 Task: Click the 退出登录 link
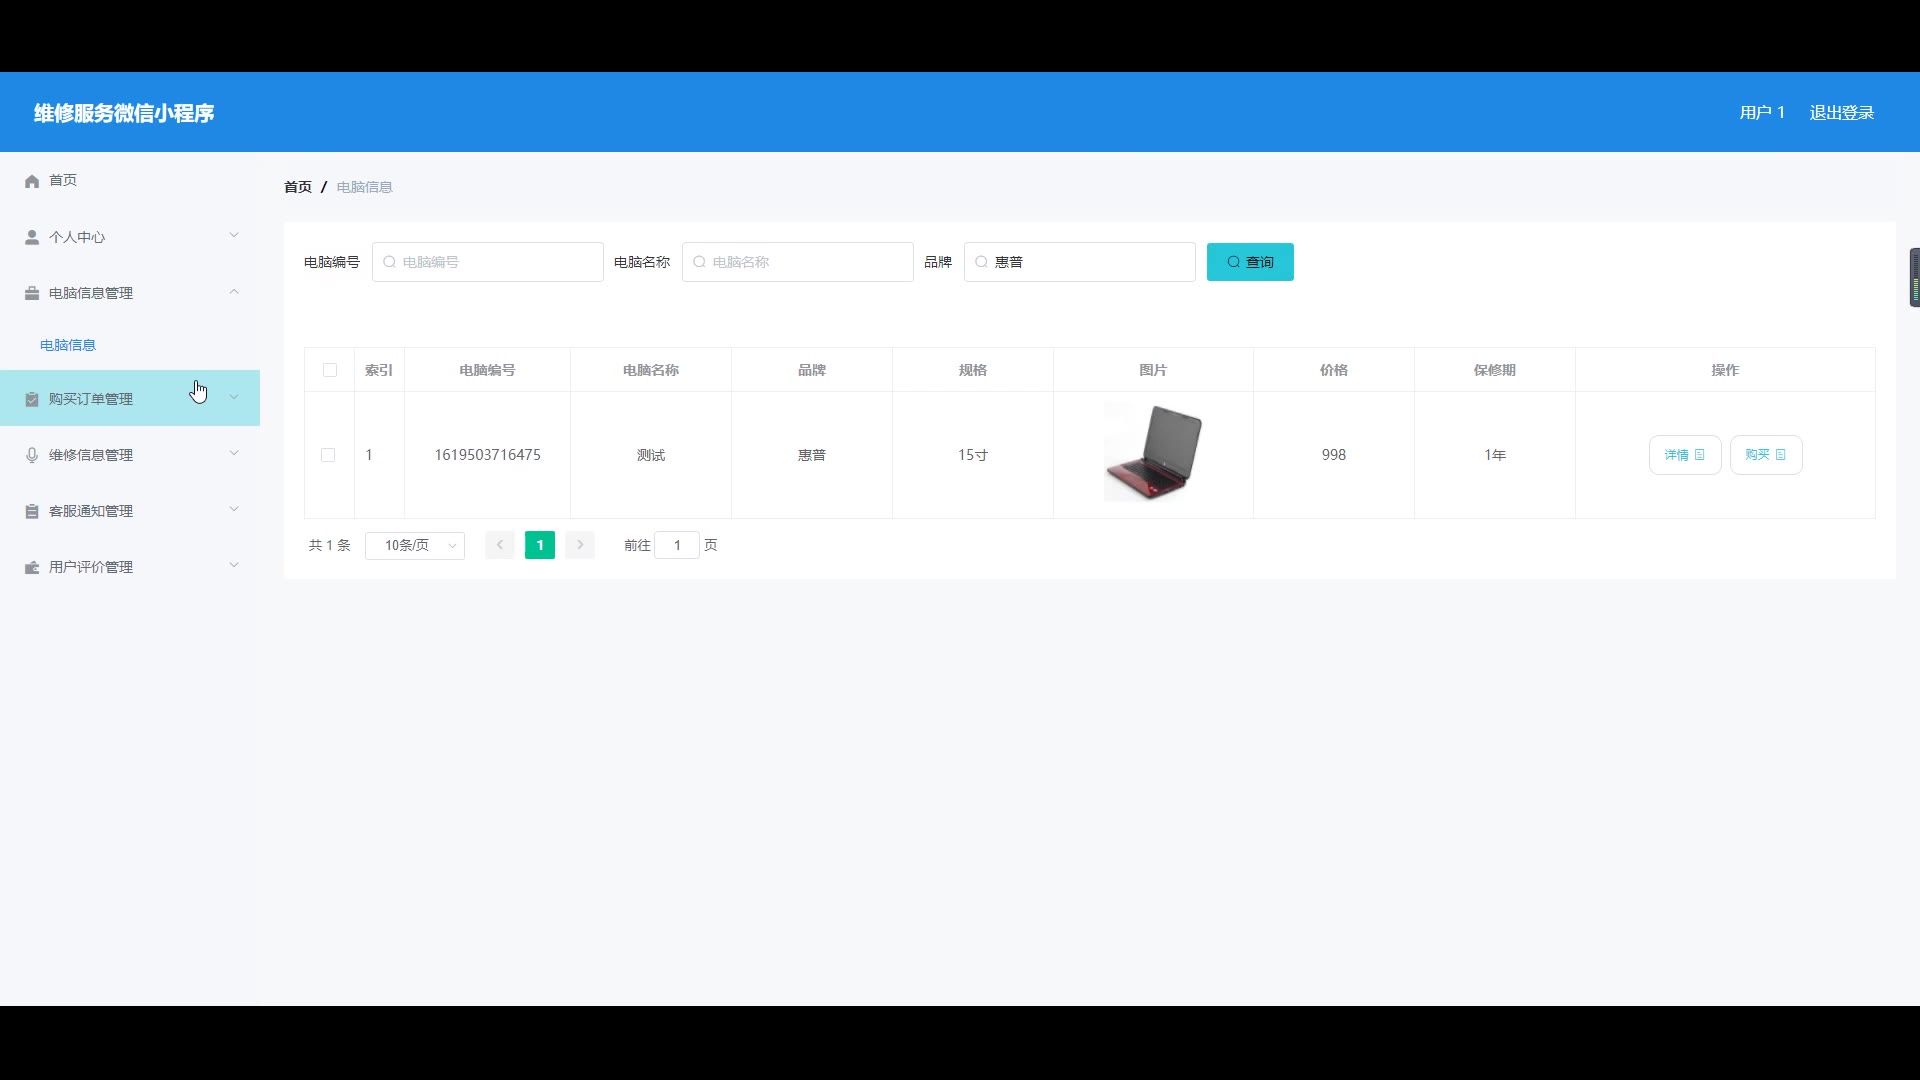coord(1841,113)
